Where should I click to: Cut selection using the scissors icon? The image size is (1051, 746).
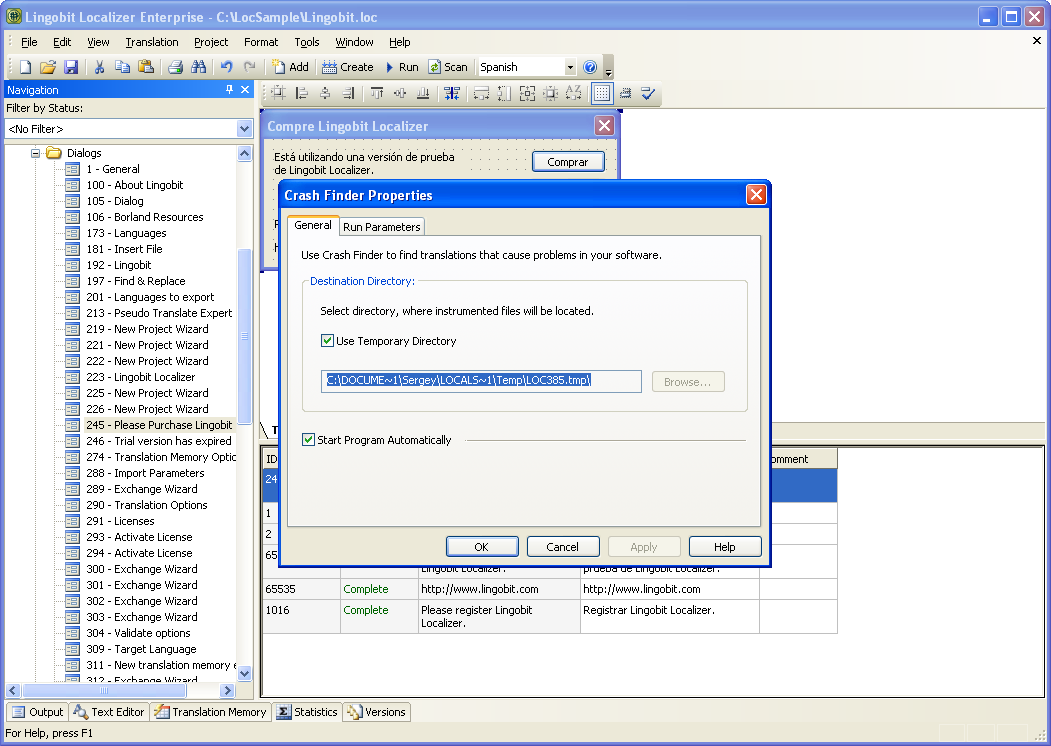point(99,67)
